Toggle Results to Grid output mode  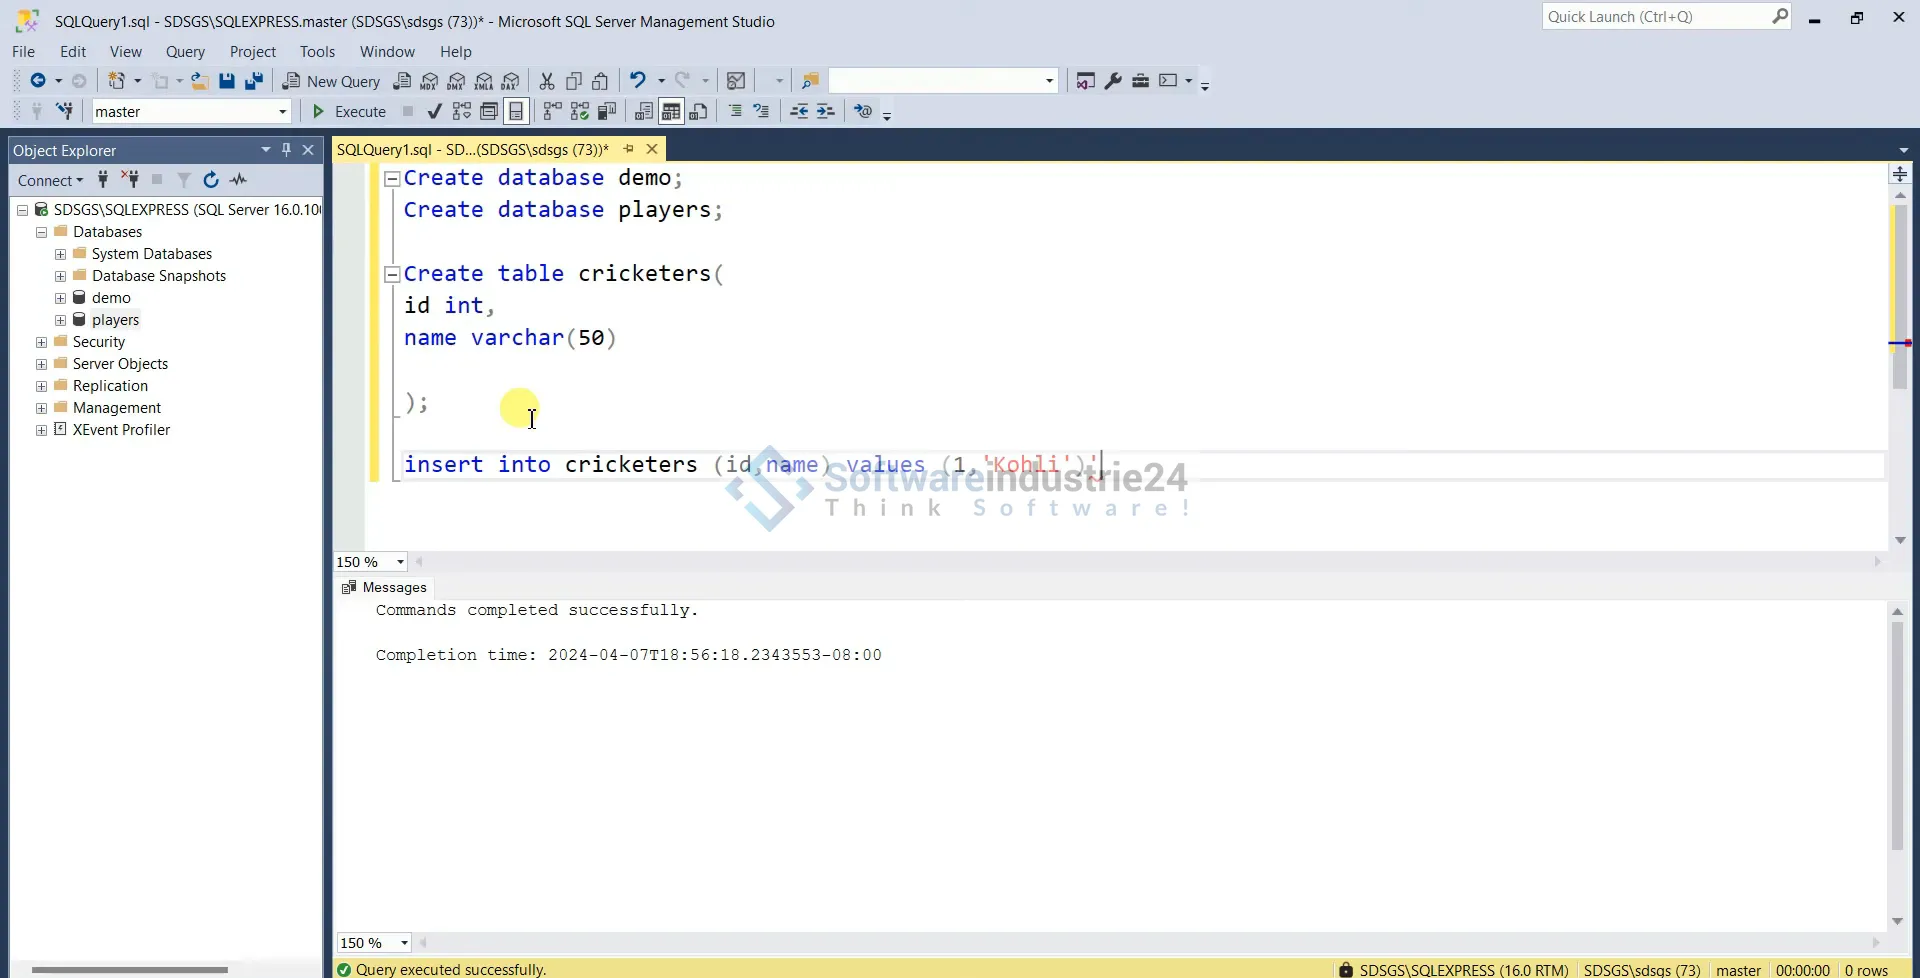click(x=671, y=112)
